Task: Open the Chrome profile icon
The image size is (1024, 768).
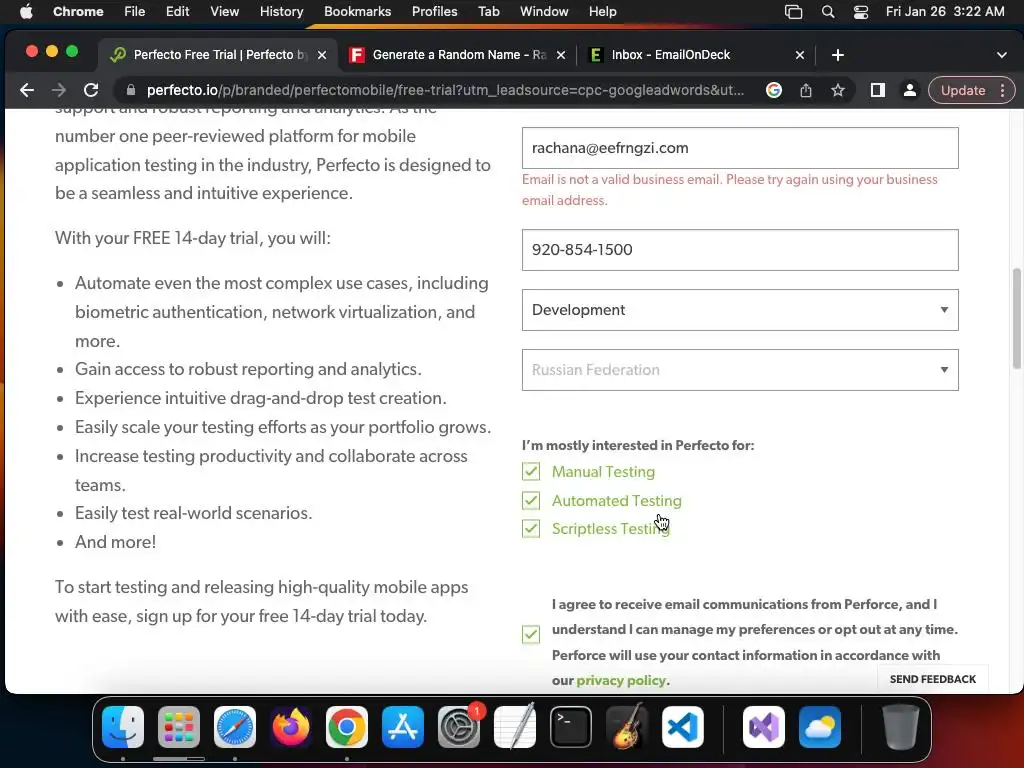Action: pyautogui.click(x=909, y=90)
